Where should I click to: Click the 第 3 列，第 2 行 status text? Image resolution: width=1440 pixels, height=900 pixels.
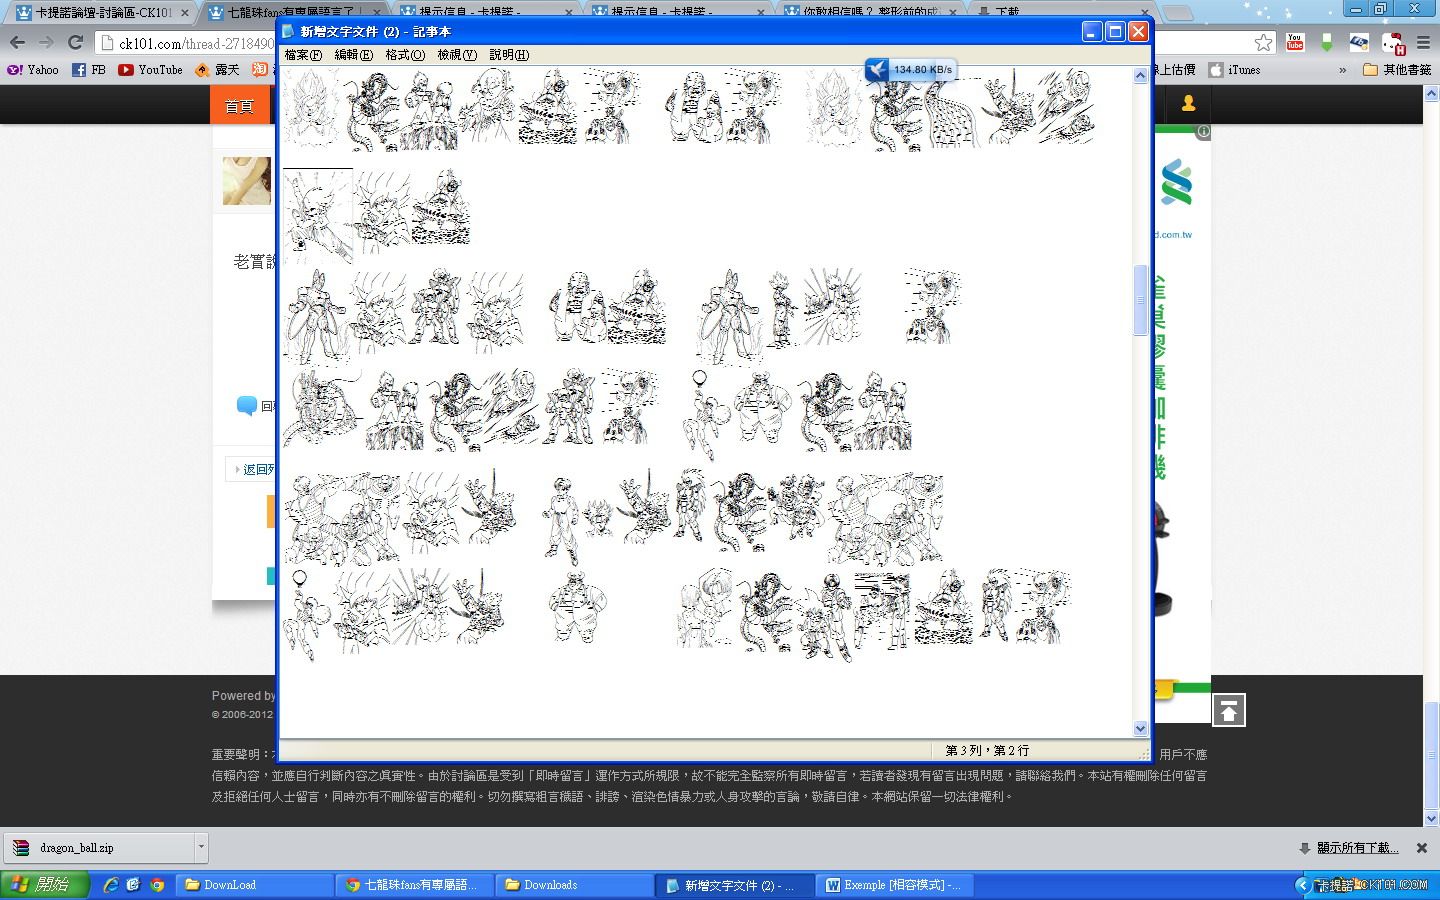[x=987, y=750]
